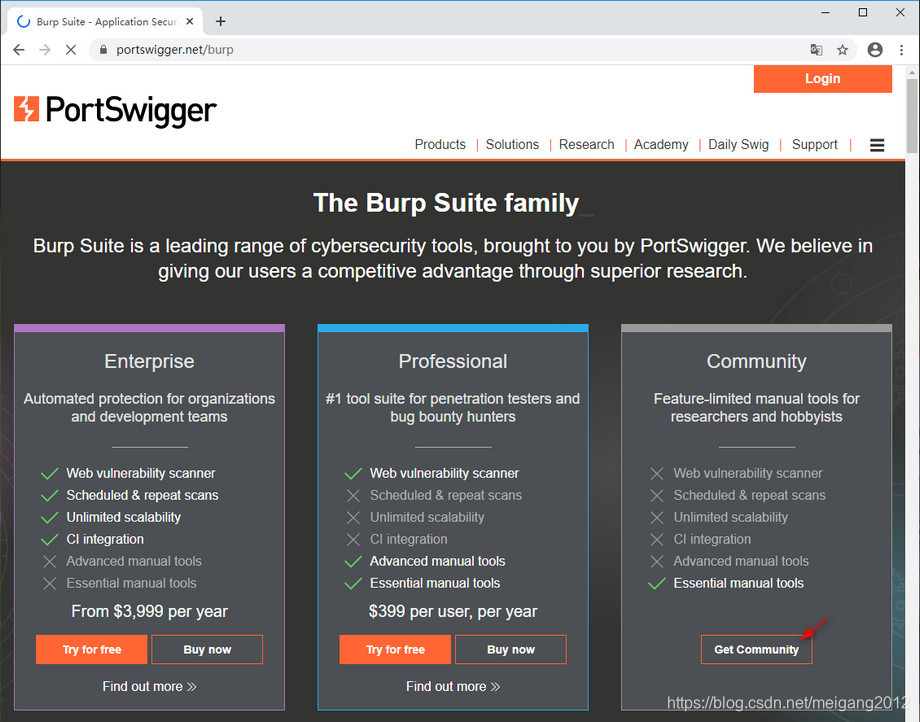Viewport: 920px width, 722px height.
Task: Click Professional 'Essential manual tools' feature
Action: tap(435, 583)
